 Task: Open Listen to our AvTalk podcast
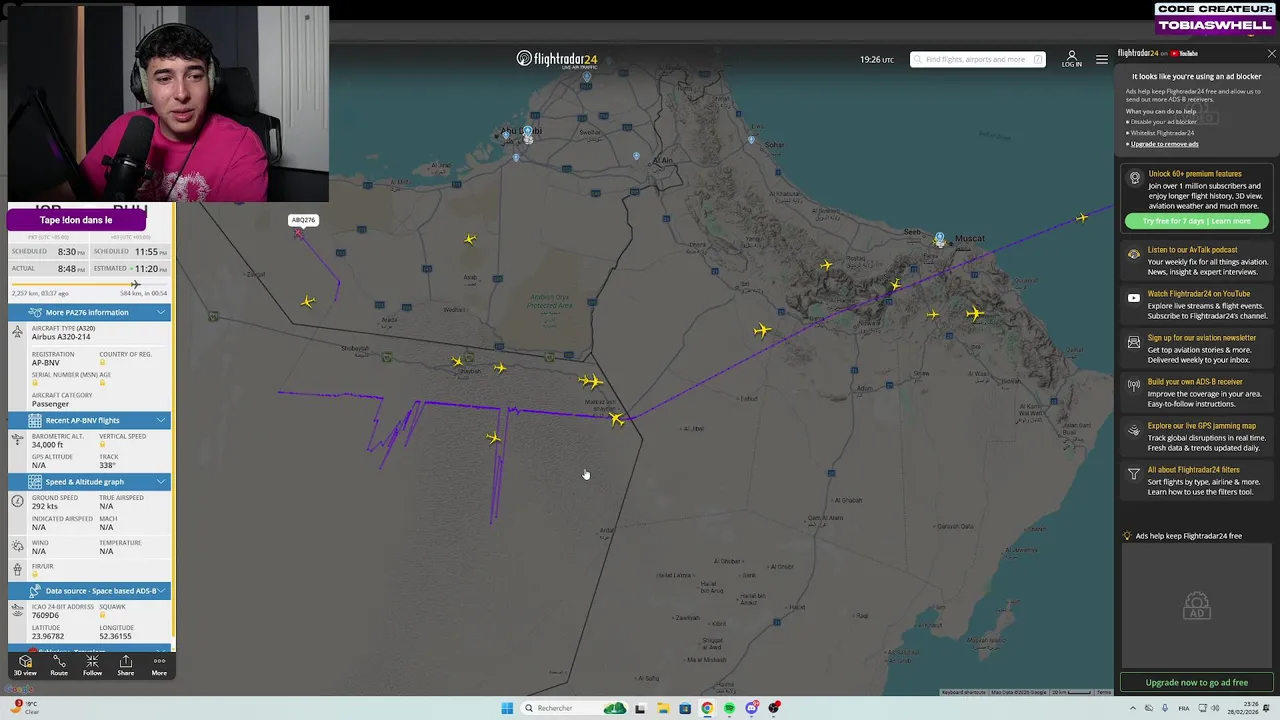click(x=1197, y=260)
